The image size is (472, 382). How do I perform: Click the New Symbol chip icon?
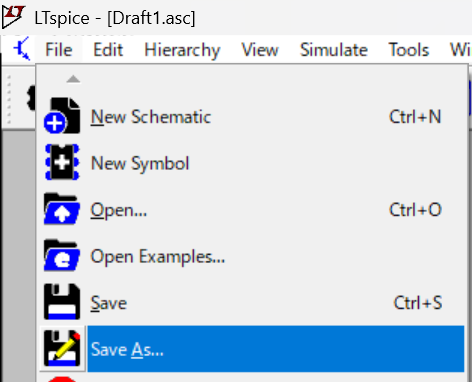point(62,162)
